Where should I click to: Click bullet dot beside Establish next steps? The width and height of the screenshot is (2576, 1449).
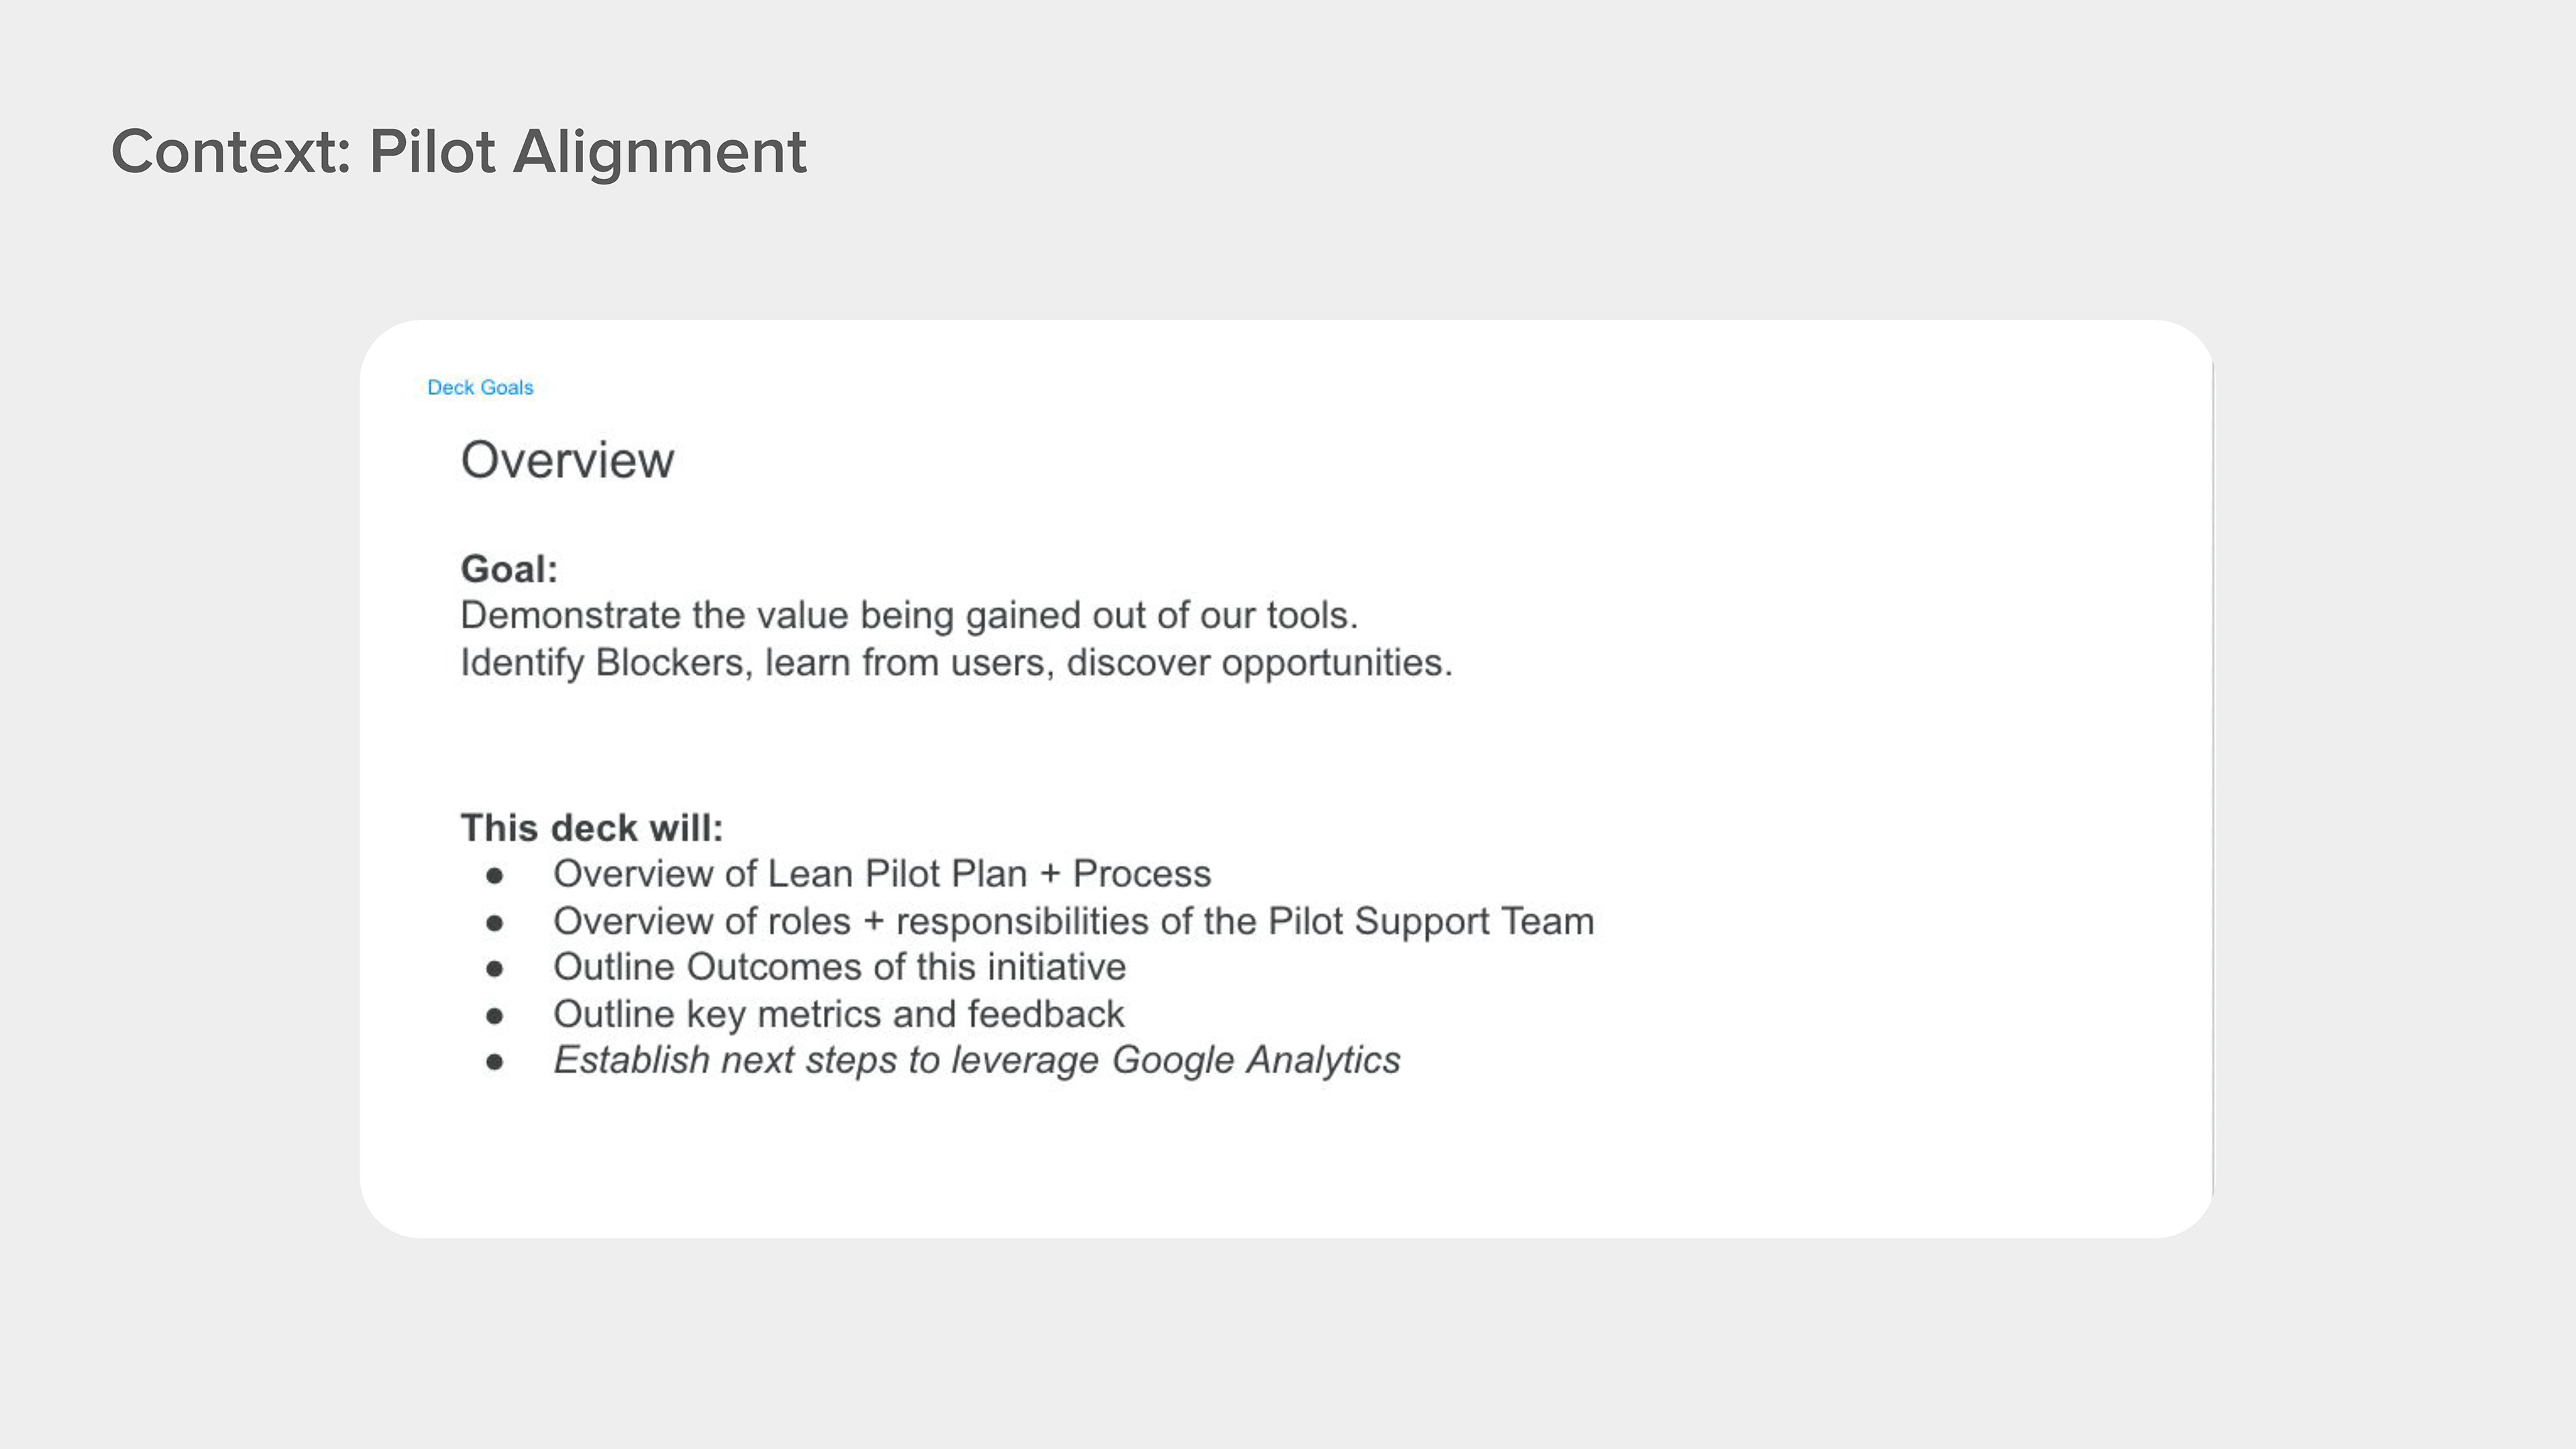coord(494,1062)
